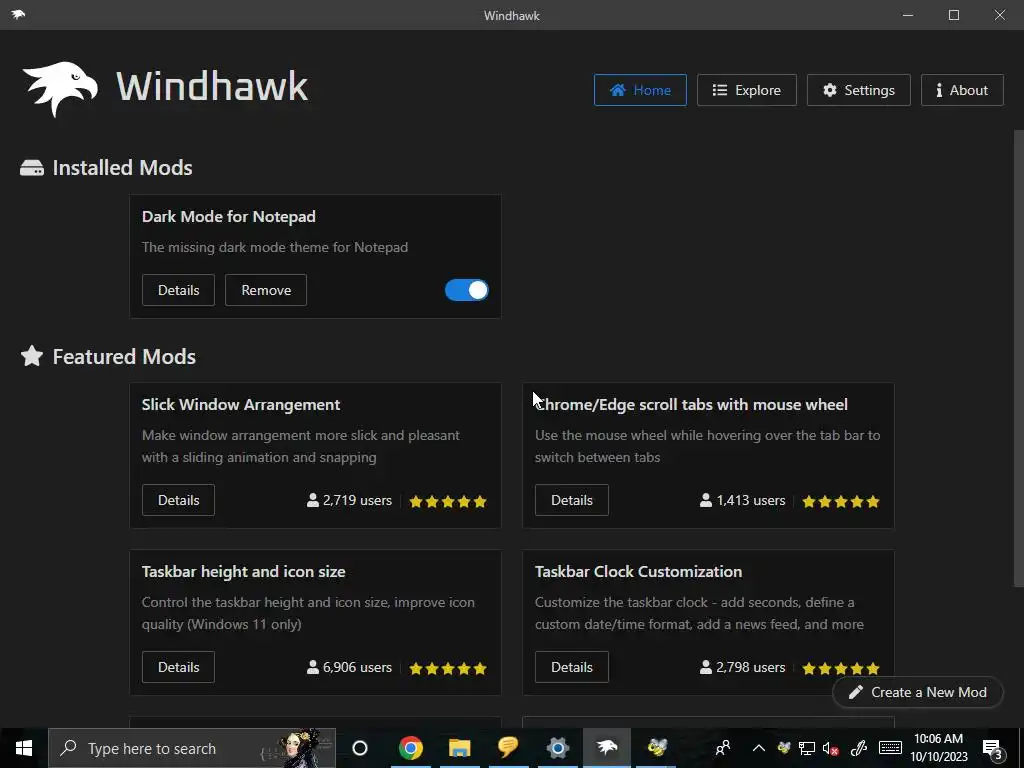This screenshot has height=768, width=1024.
Task: Click the Installed Mods heading
Action: tap(122, 168)
